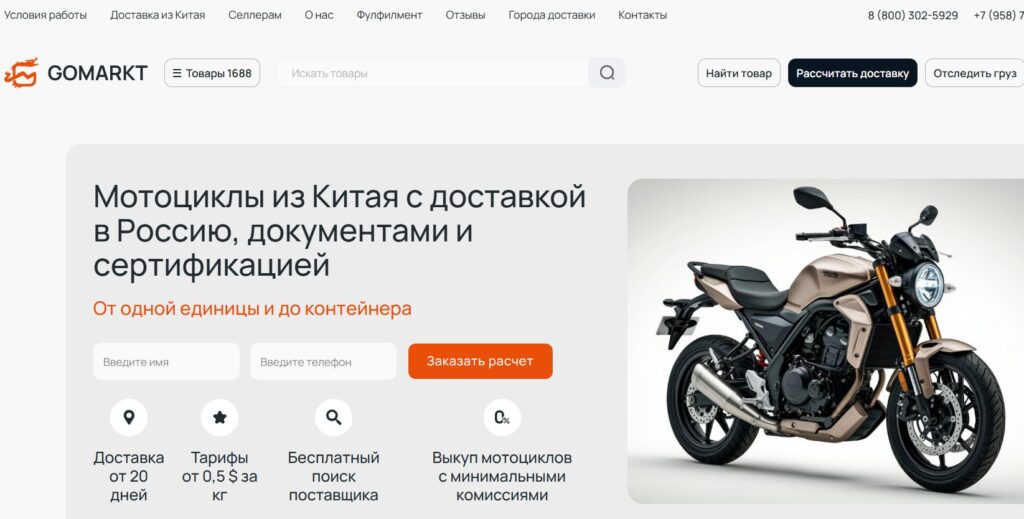Viewport: 1024px width, 519px height.
Task: Click the 0% commission icon
Action: pos(502,417)
